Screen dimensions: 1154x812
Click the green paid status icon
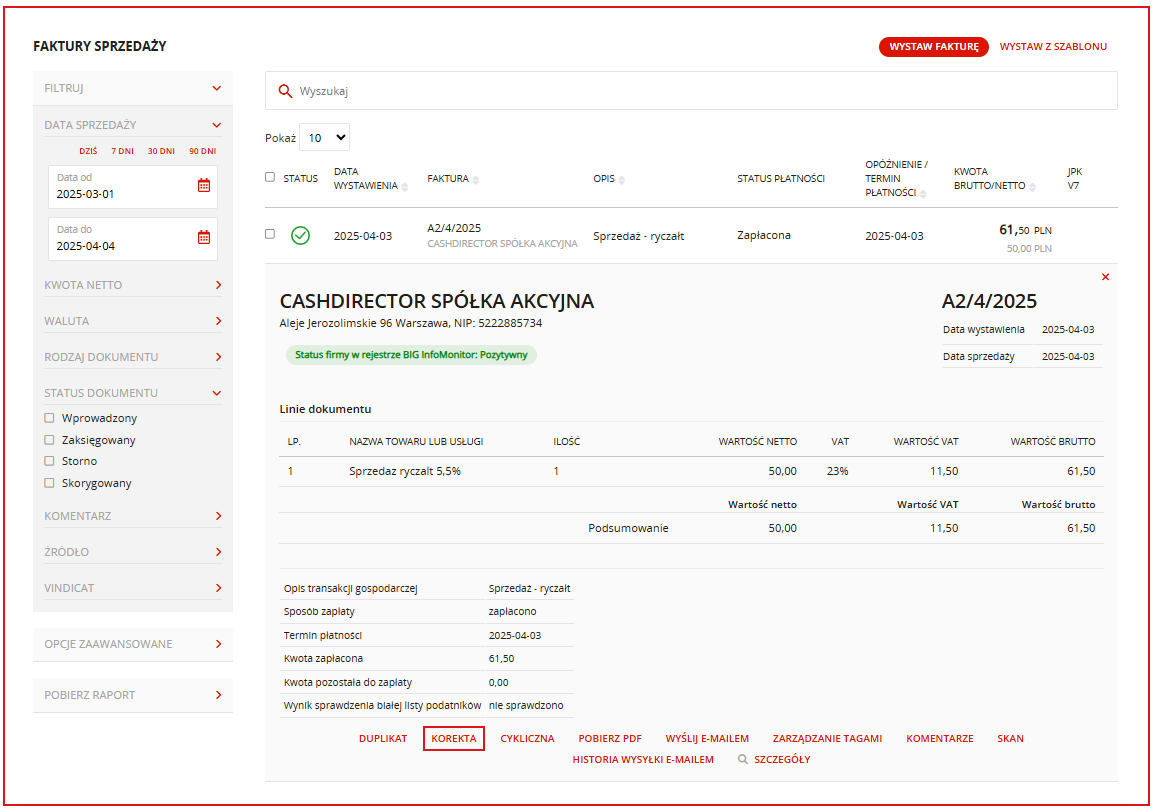point(300,236)
